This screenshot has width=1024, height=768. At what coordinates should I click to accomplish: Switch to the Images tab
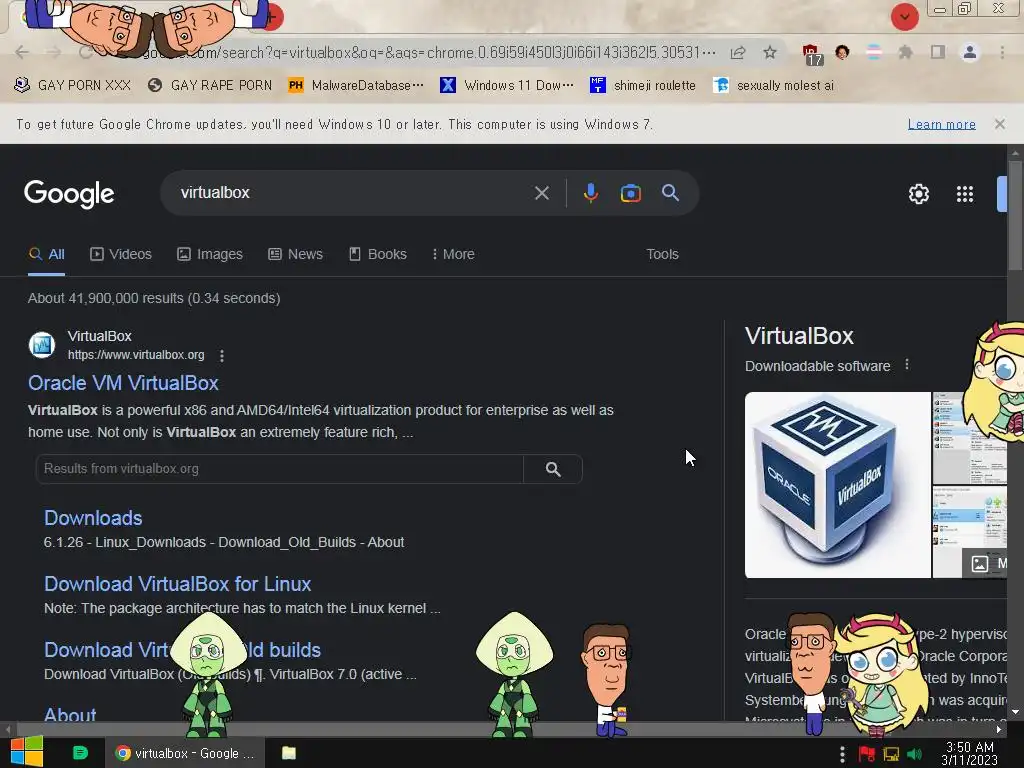click(210, 254)
